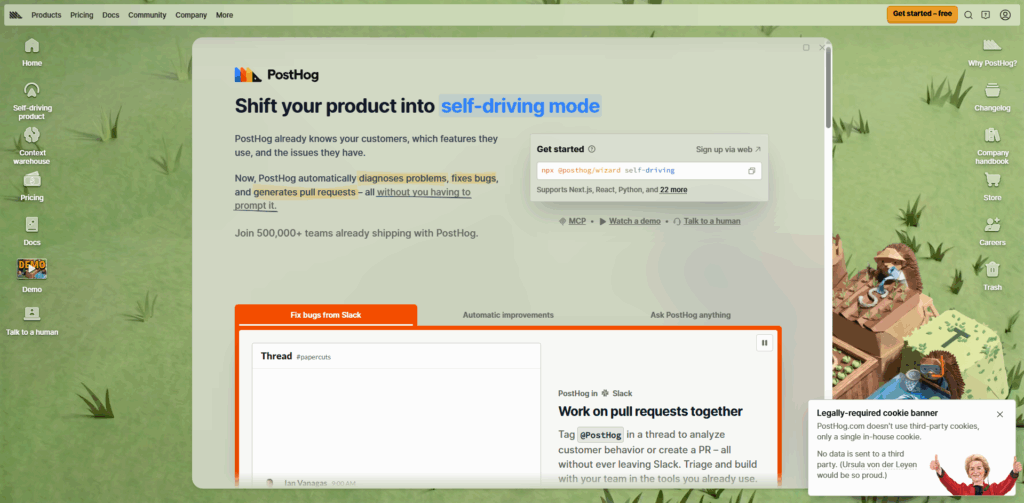The width and height of the screenshot is (1024, 503).
Task: Click Join 500,000+ teams text
Action: tap(357, 233)
